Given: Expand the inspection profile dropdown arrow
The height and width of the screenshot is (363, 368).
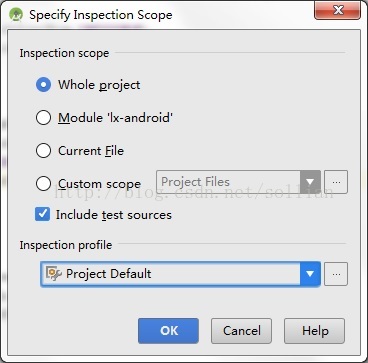Looking at the screenshot, I should (x=310, y=274).
